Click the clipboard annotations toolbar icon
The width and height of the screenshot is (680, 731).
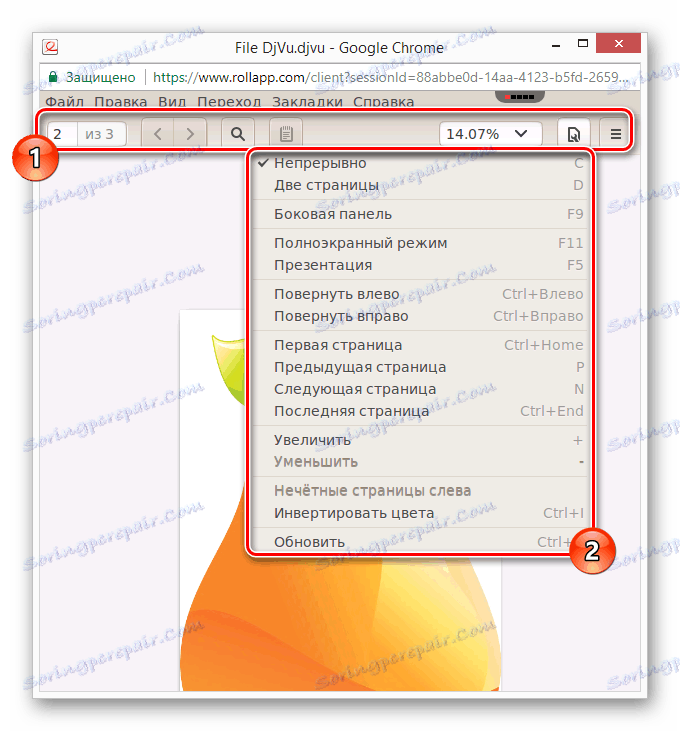click(x=286, y=134)
